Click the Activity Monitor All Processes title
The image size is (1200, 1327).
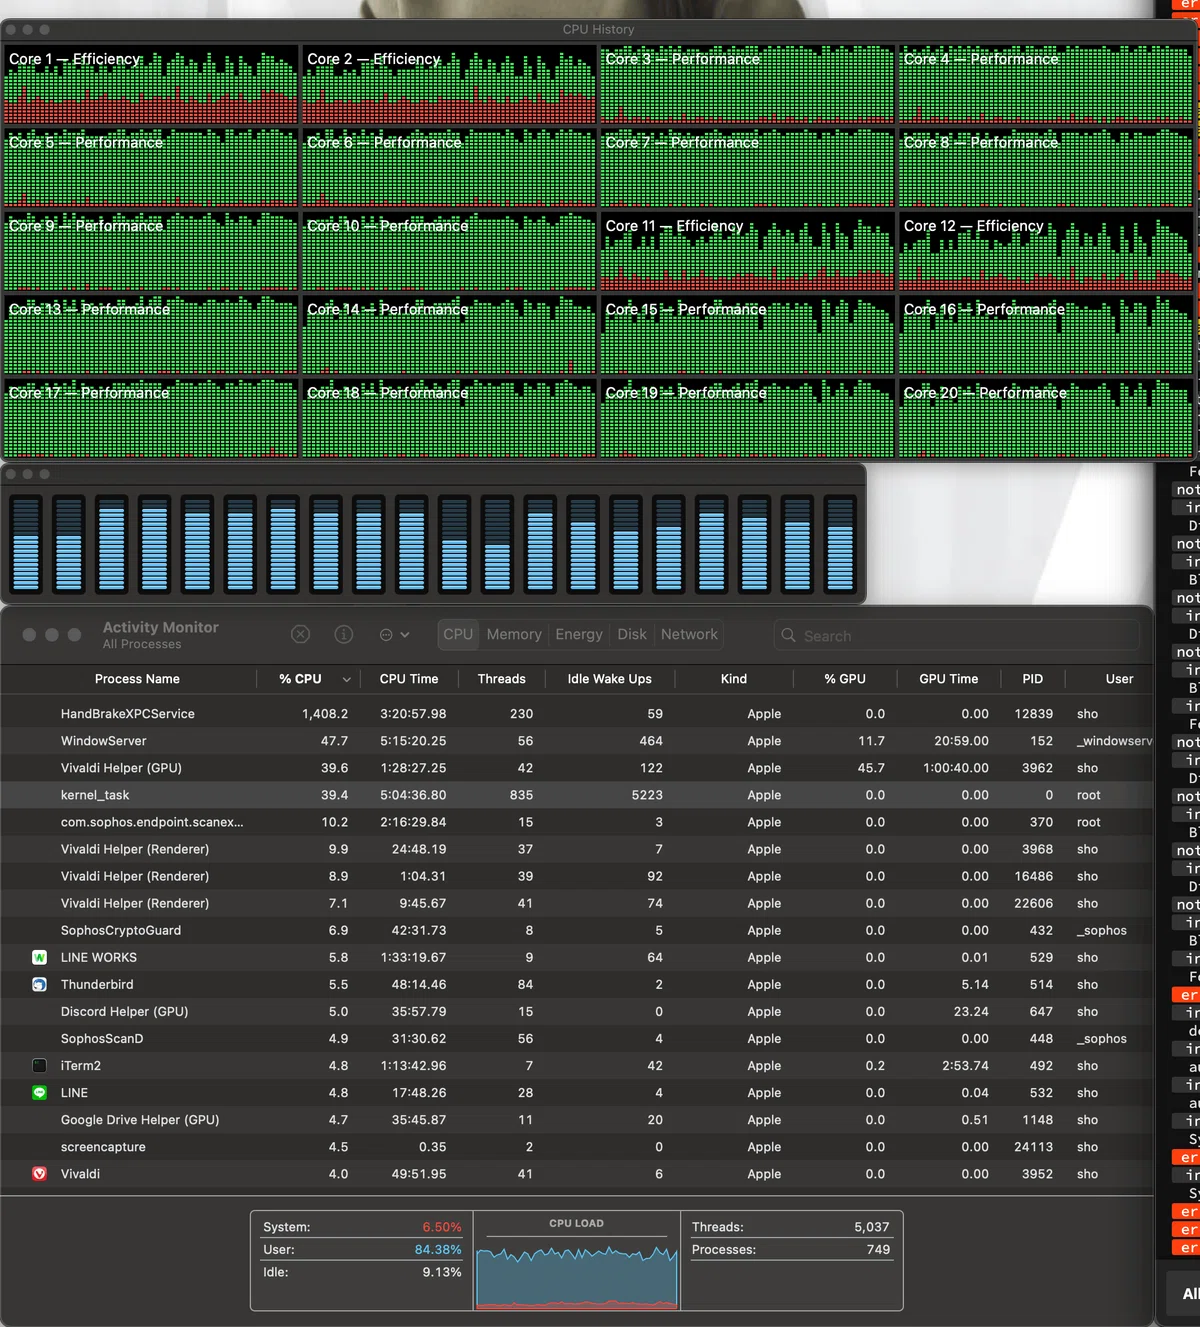click(x=160, y=635)
